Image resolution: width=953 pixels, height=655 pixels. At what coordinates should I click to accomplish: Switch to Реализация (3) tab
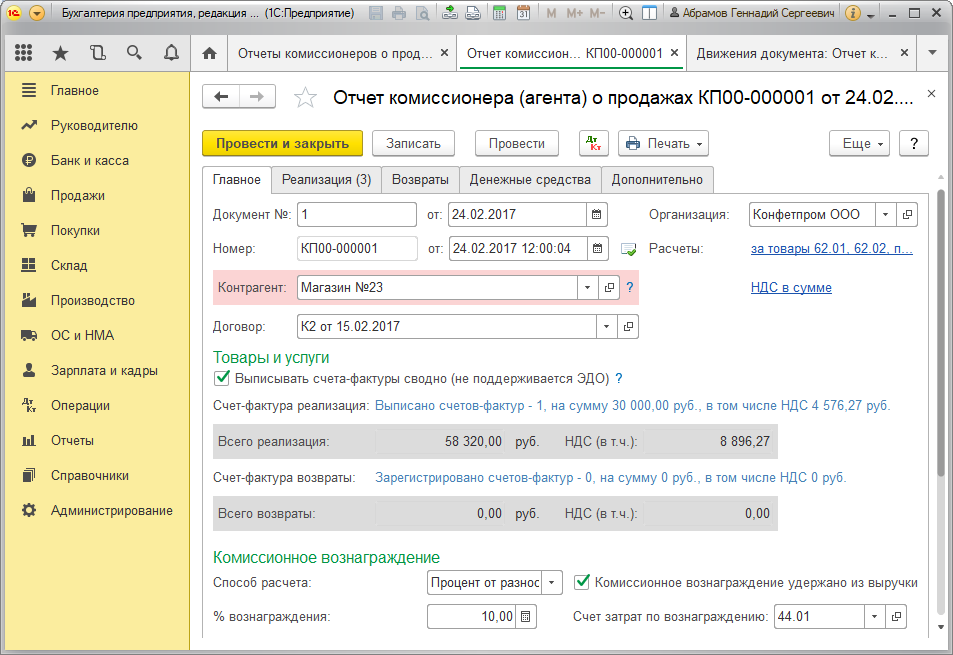click(x=326, y=180)
